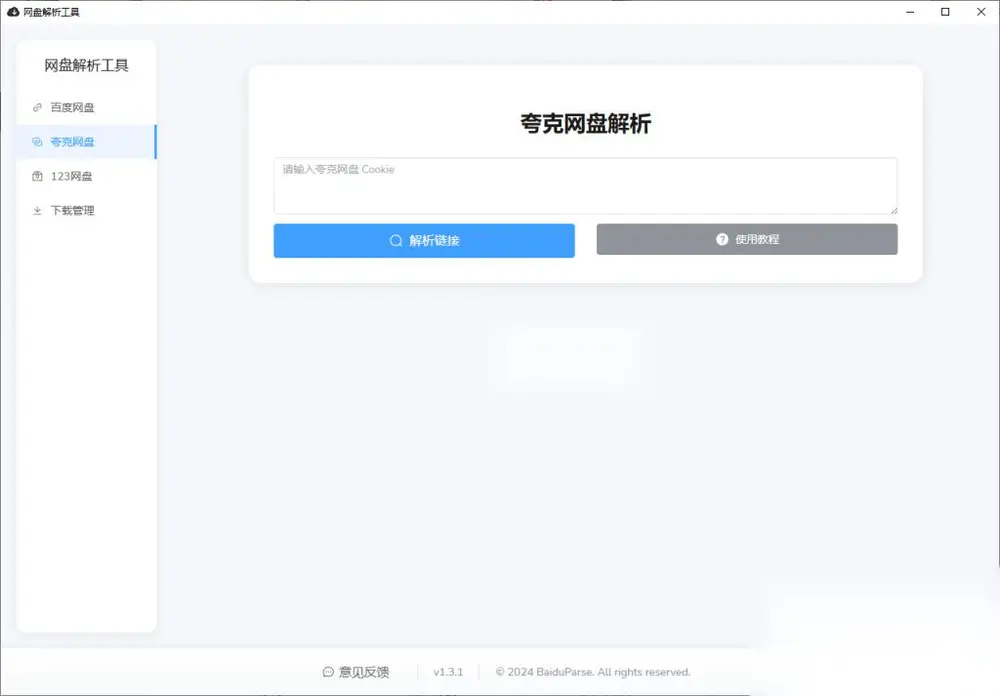1000x696 pixels.
Task: Click the 网盘解析工具 sidebar heading
Action: (86, 65)
